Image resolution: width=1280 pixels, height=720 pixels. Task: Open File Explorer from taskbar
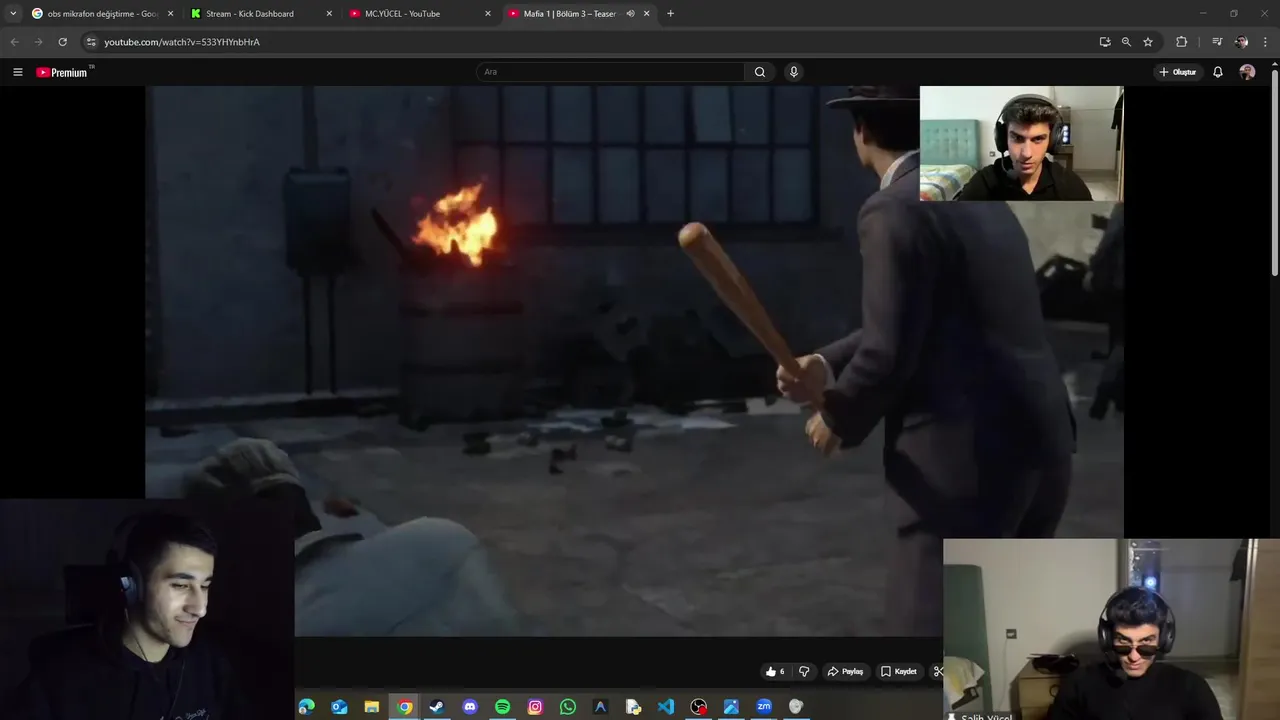(372, 707)
